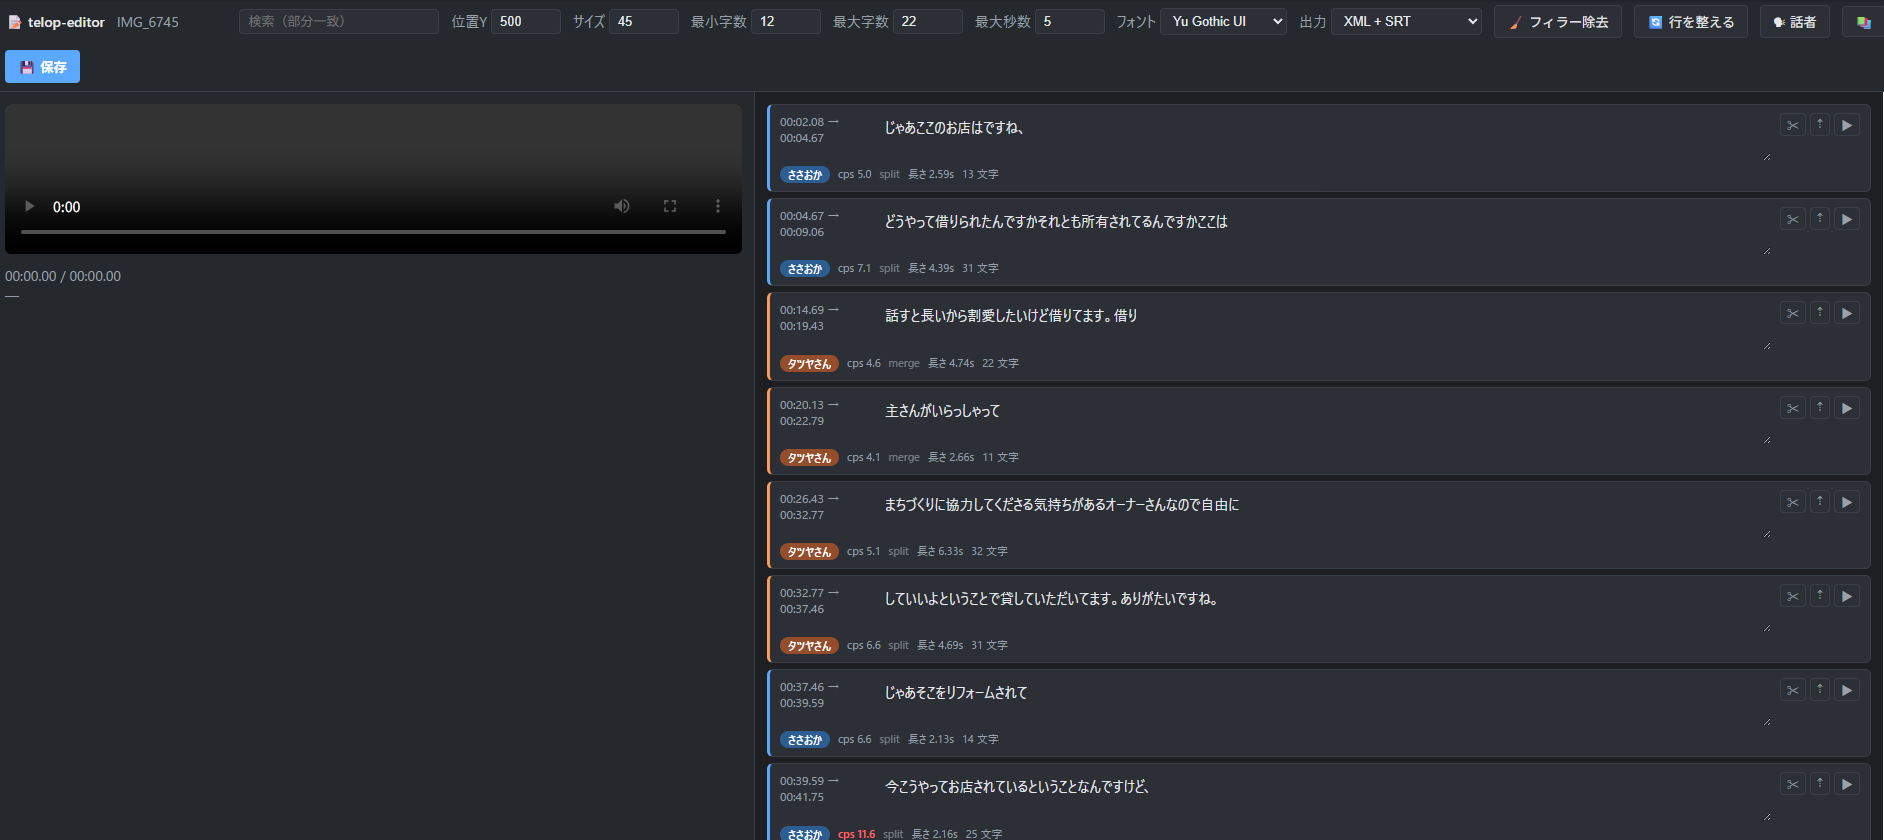
Task: Click the ささおか speaker tag on 00:04.67 row
Action: tap(804, 268)
